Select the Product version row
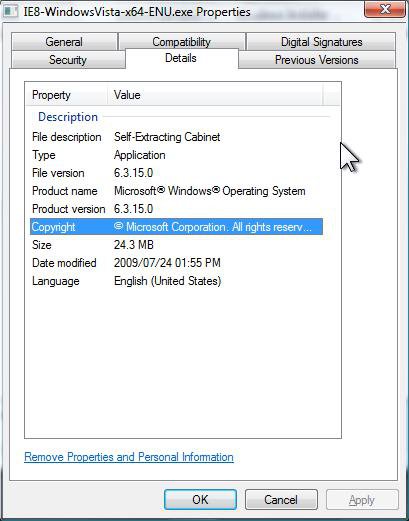 (x=176, y=209)
